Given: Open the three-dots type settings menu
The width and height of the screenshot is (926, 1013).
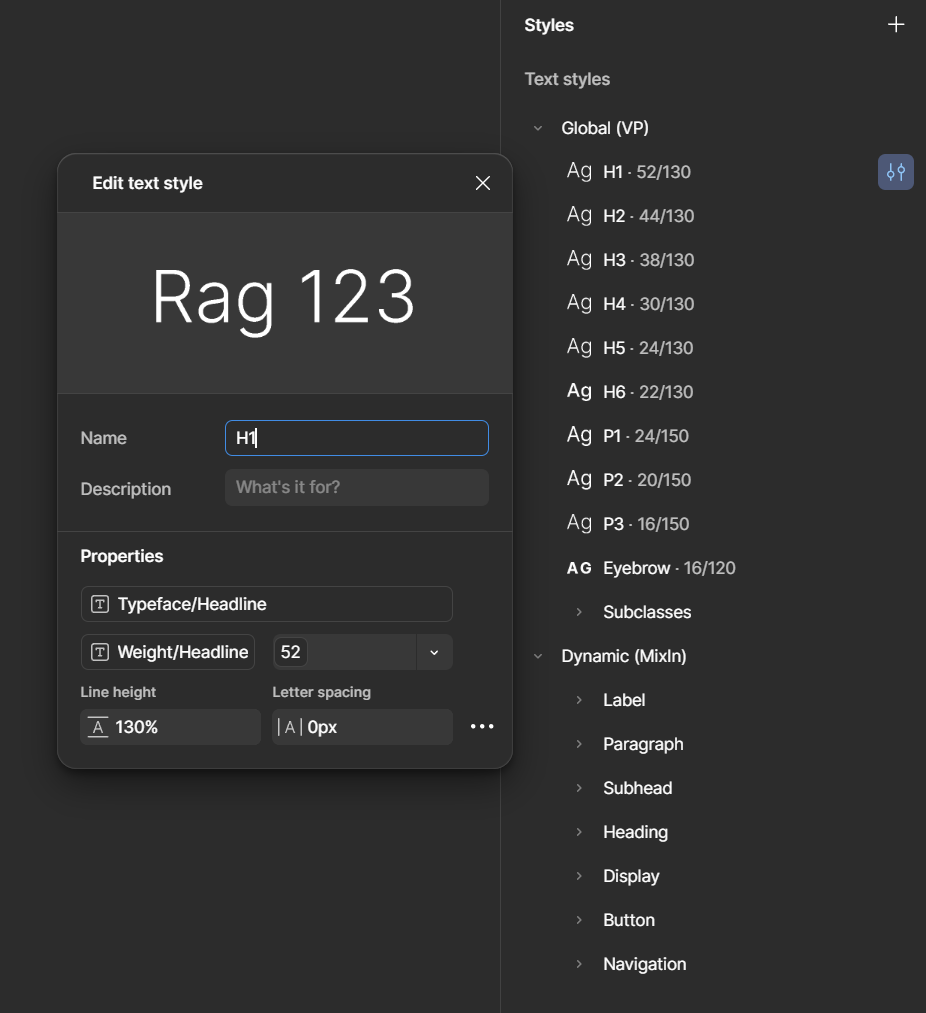Looking at the screenshot, I should [482, 727].
